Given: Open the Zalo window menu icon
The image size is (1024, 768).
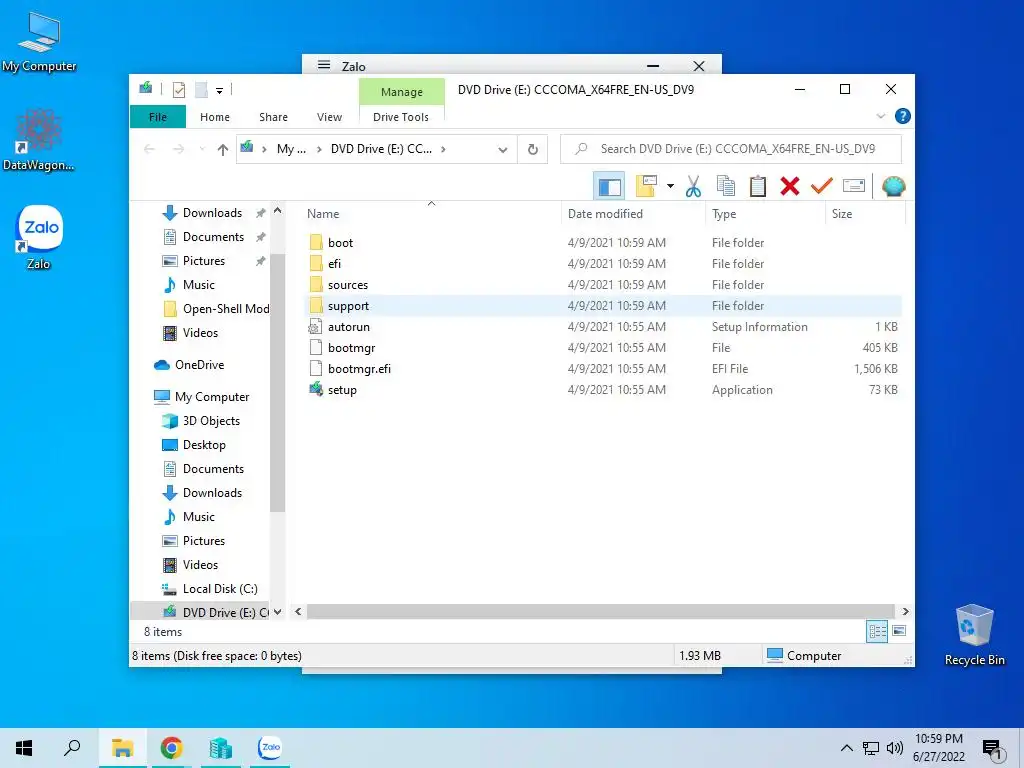Looking at the screenshot, I should pos(324,65).
